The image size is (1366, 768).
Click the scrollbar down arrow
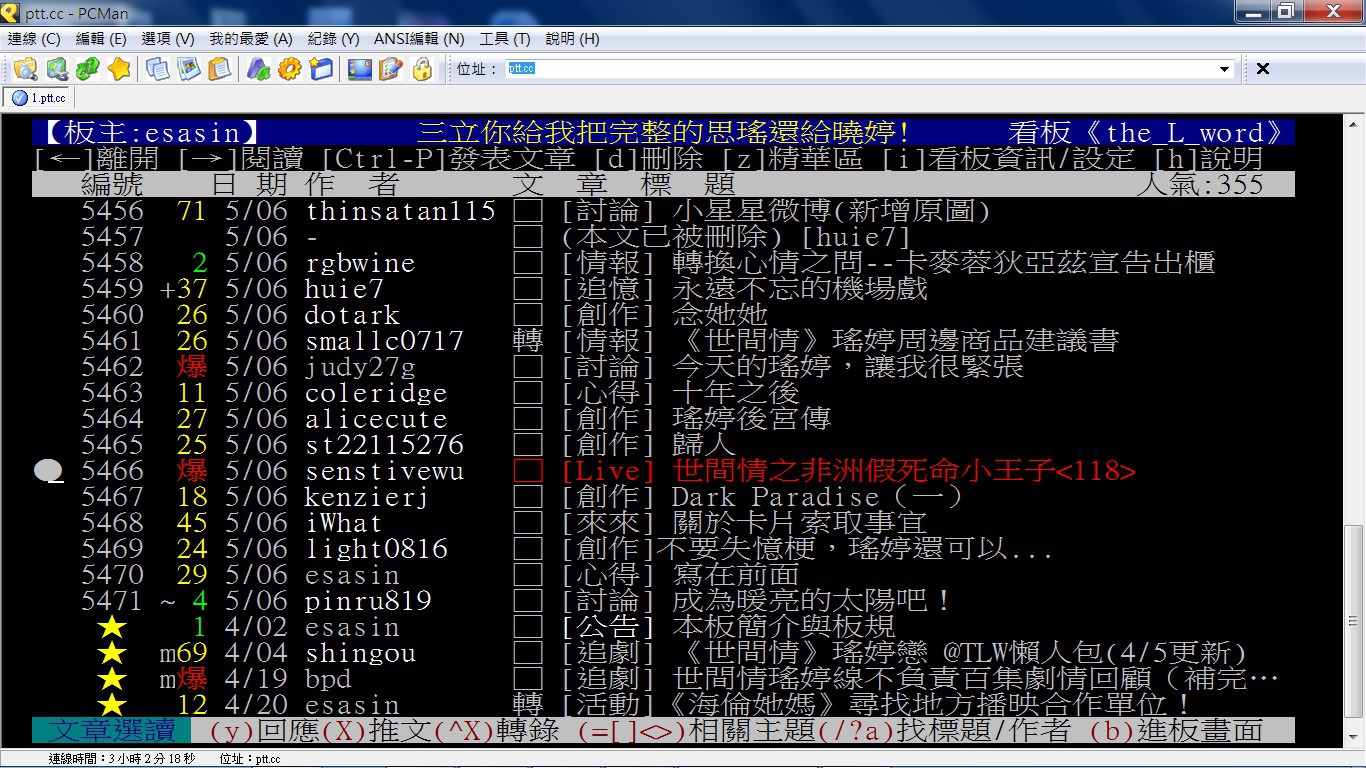pyautogui.click(x=1355, y=737)
